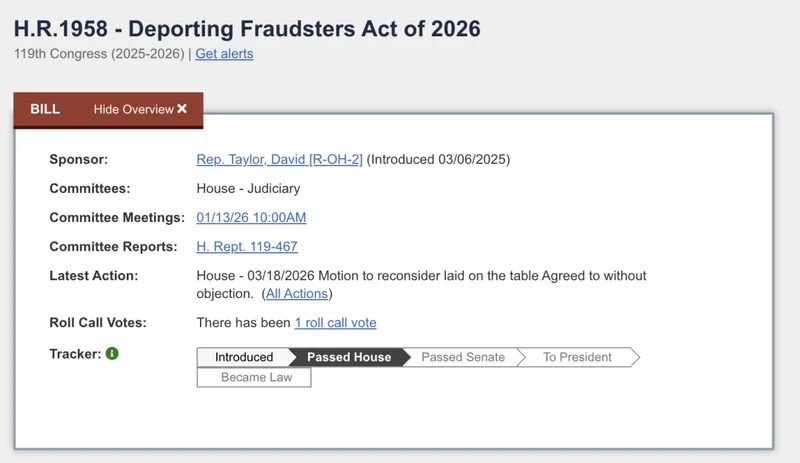Open sponsor Rep. Taylor, David link

point(279,159)
